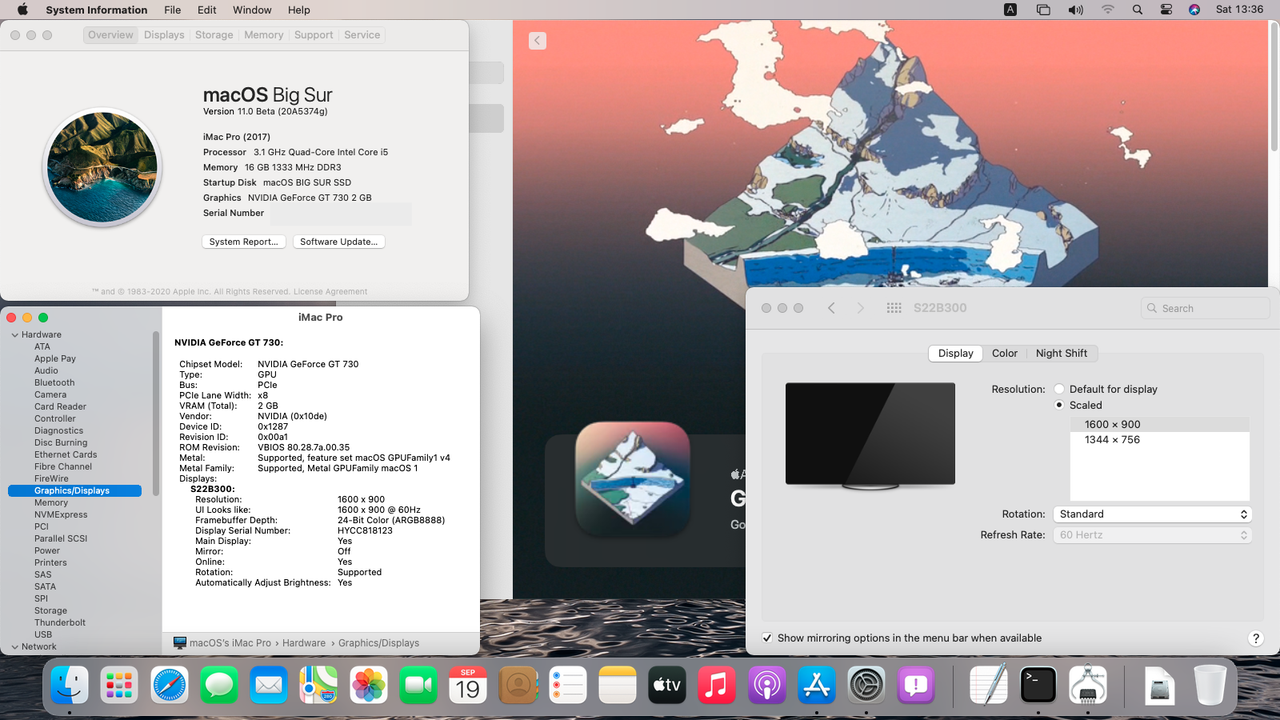Open Apple TV app in Dock
This screenshot has height=720, width=1280.
pos(667,685)
